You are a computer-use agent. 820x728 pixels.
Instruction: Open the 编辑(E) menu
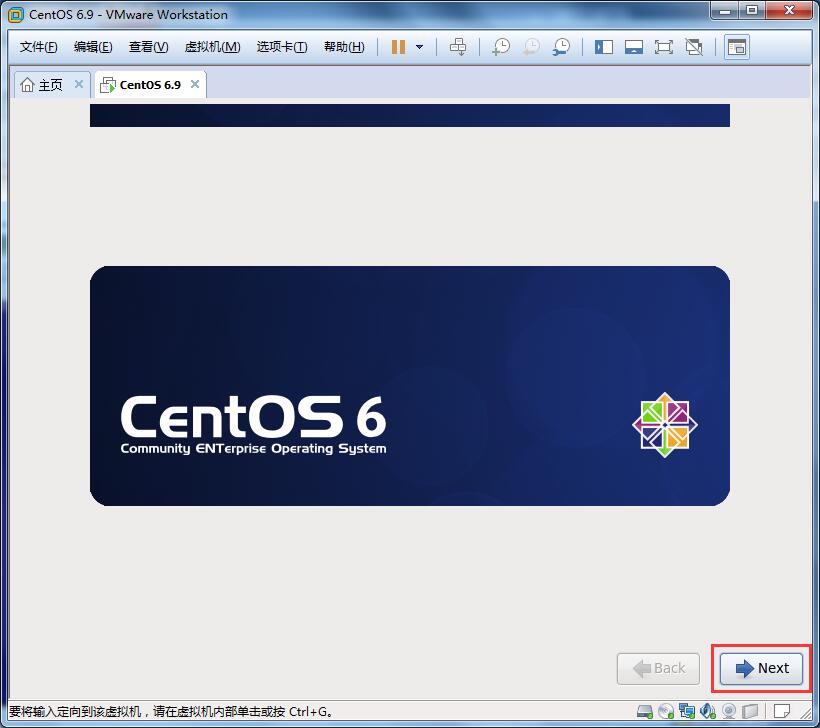point(93,47)
